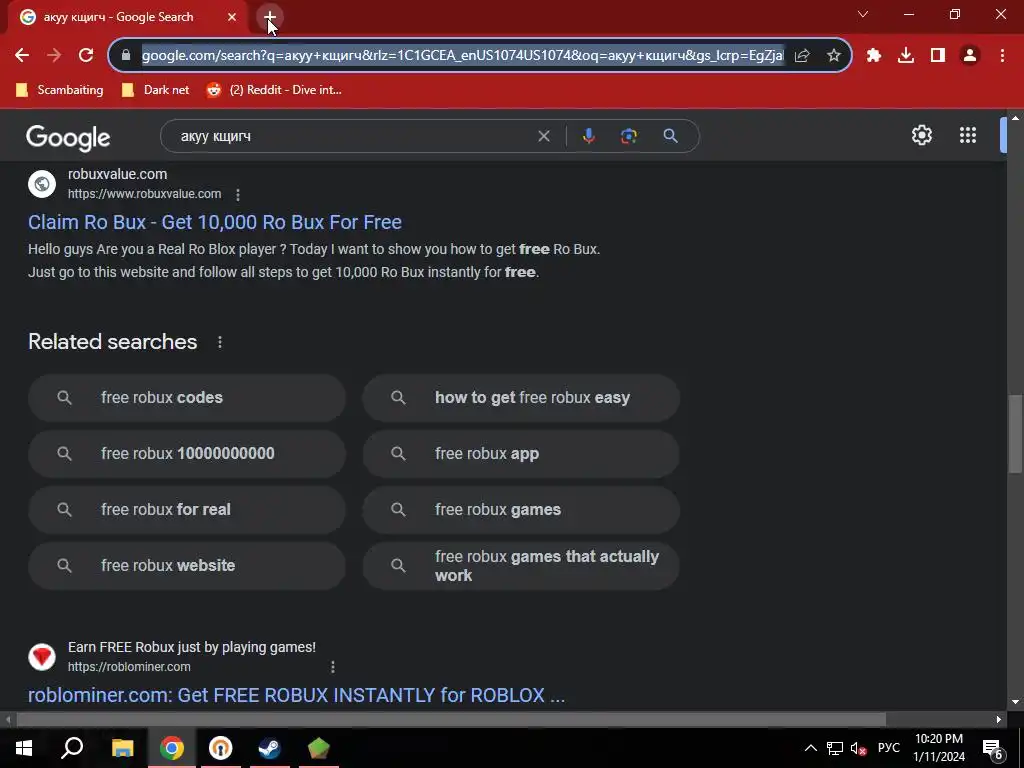Open File Explorer from taskbar
The image size is (1024, 768).
(x=122, y=748)
